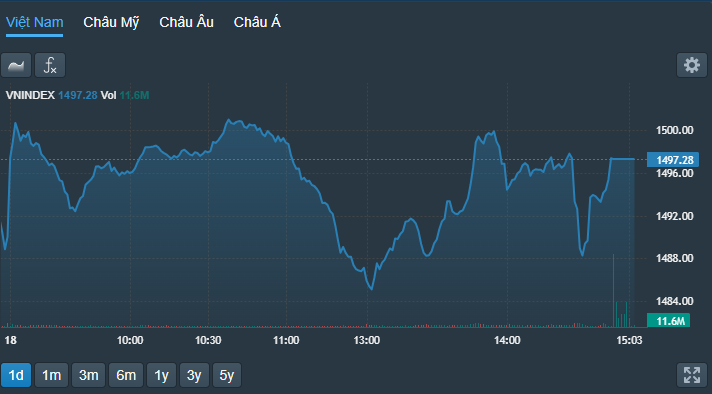Select the 1y time range
712x394 pixels.
(161, 375)
